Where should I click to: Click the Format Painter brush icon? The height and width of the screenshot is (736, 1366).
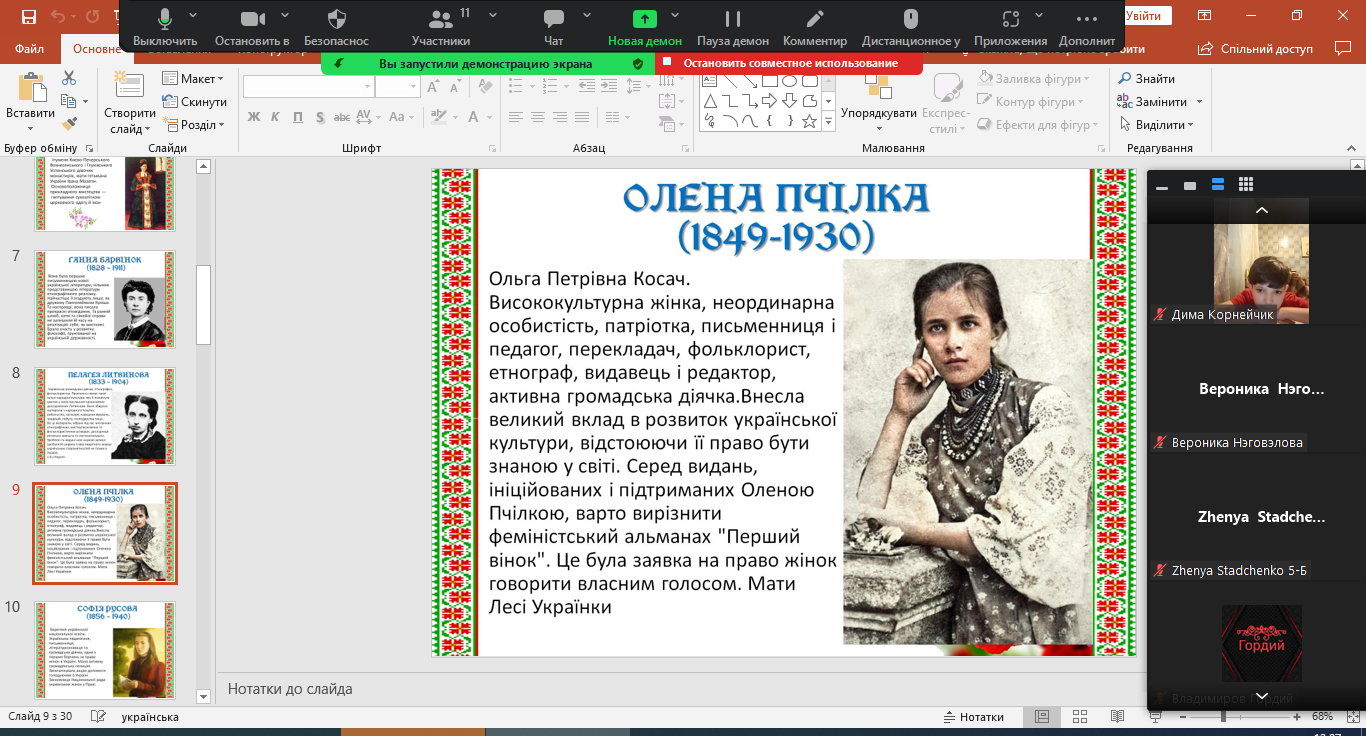coord(69,124)
